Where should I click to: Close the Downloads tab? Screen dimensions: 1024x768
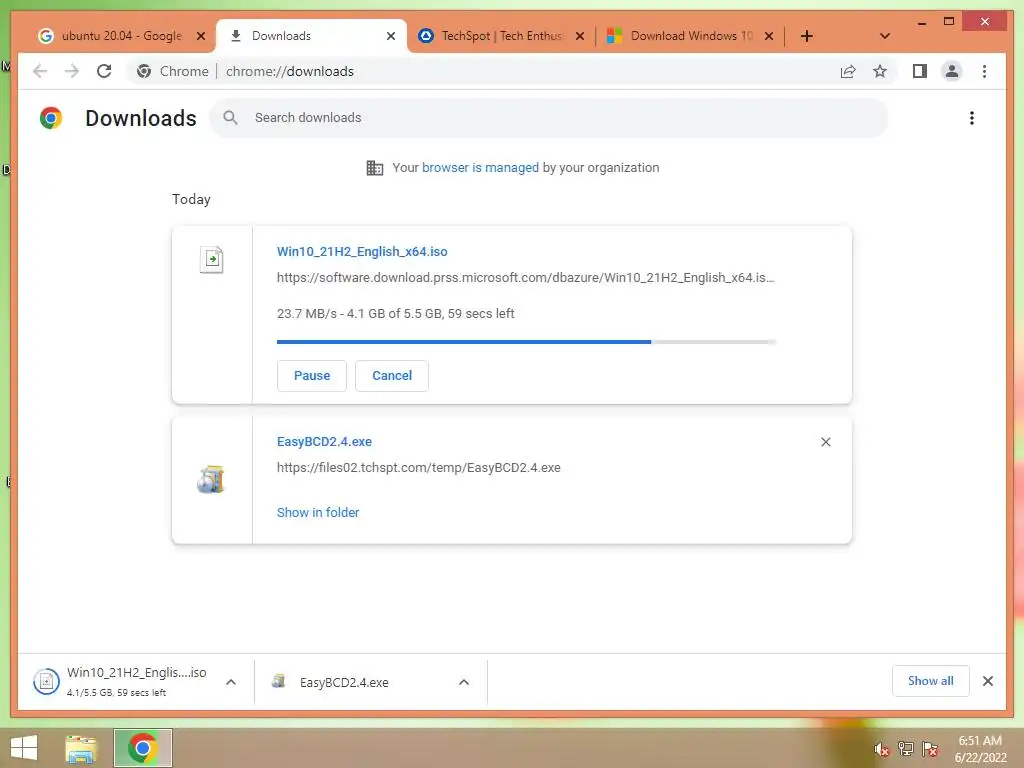point(391,36)
